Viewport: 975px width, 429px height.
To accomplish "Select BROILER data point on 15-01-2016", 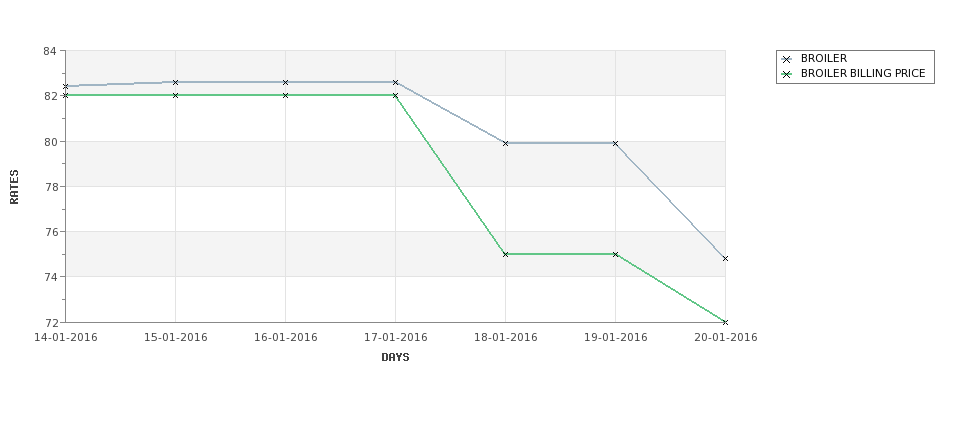I will (x=175, y=82).
